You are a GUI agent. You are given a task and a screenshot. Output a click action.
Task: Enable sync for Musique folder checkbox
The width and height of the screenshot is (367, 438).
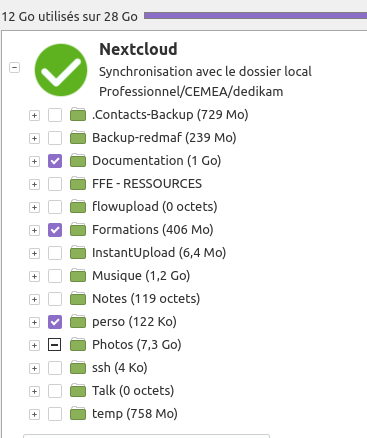coord(55,276)
